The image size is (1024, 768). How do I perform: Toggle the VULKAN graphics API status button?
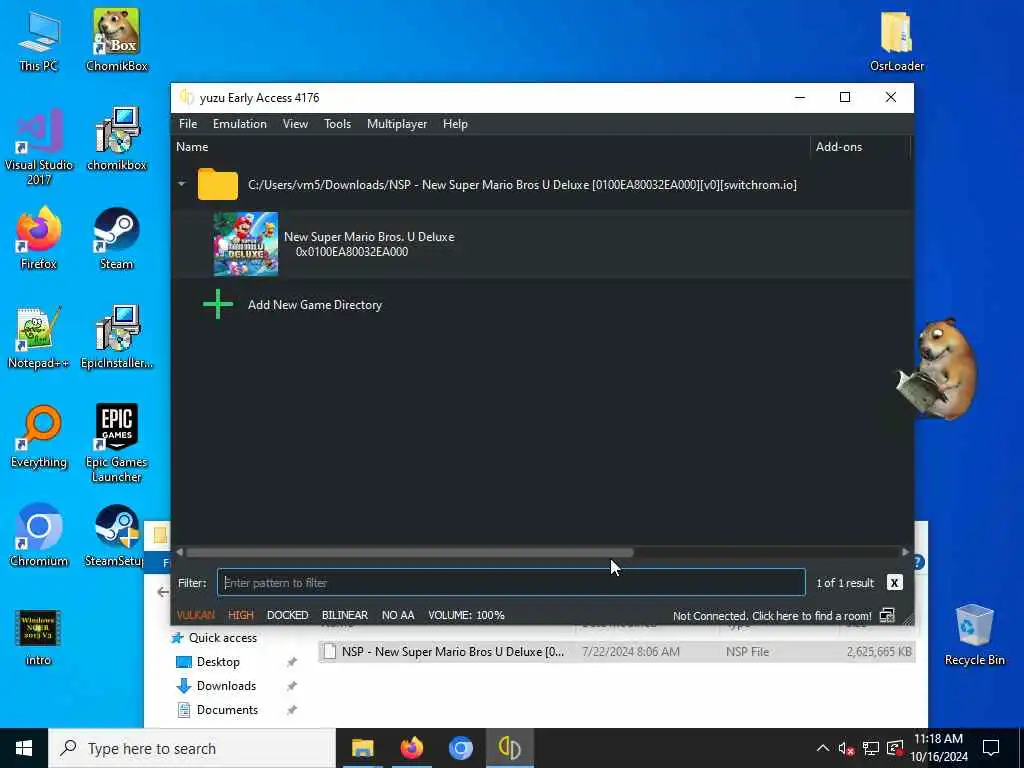pos(195,615)
